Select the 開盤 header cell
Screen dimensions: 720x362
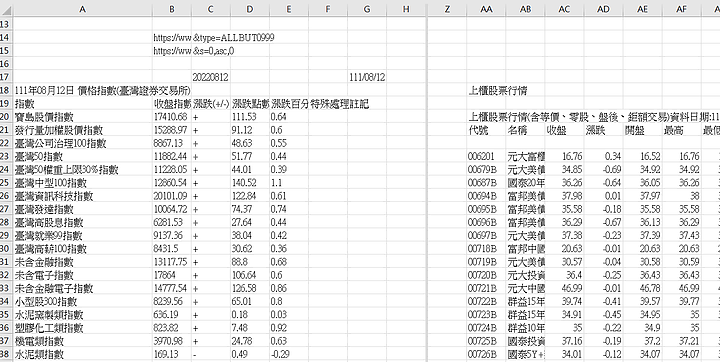642,130
